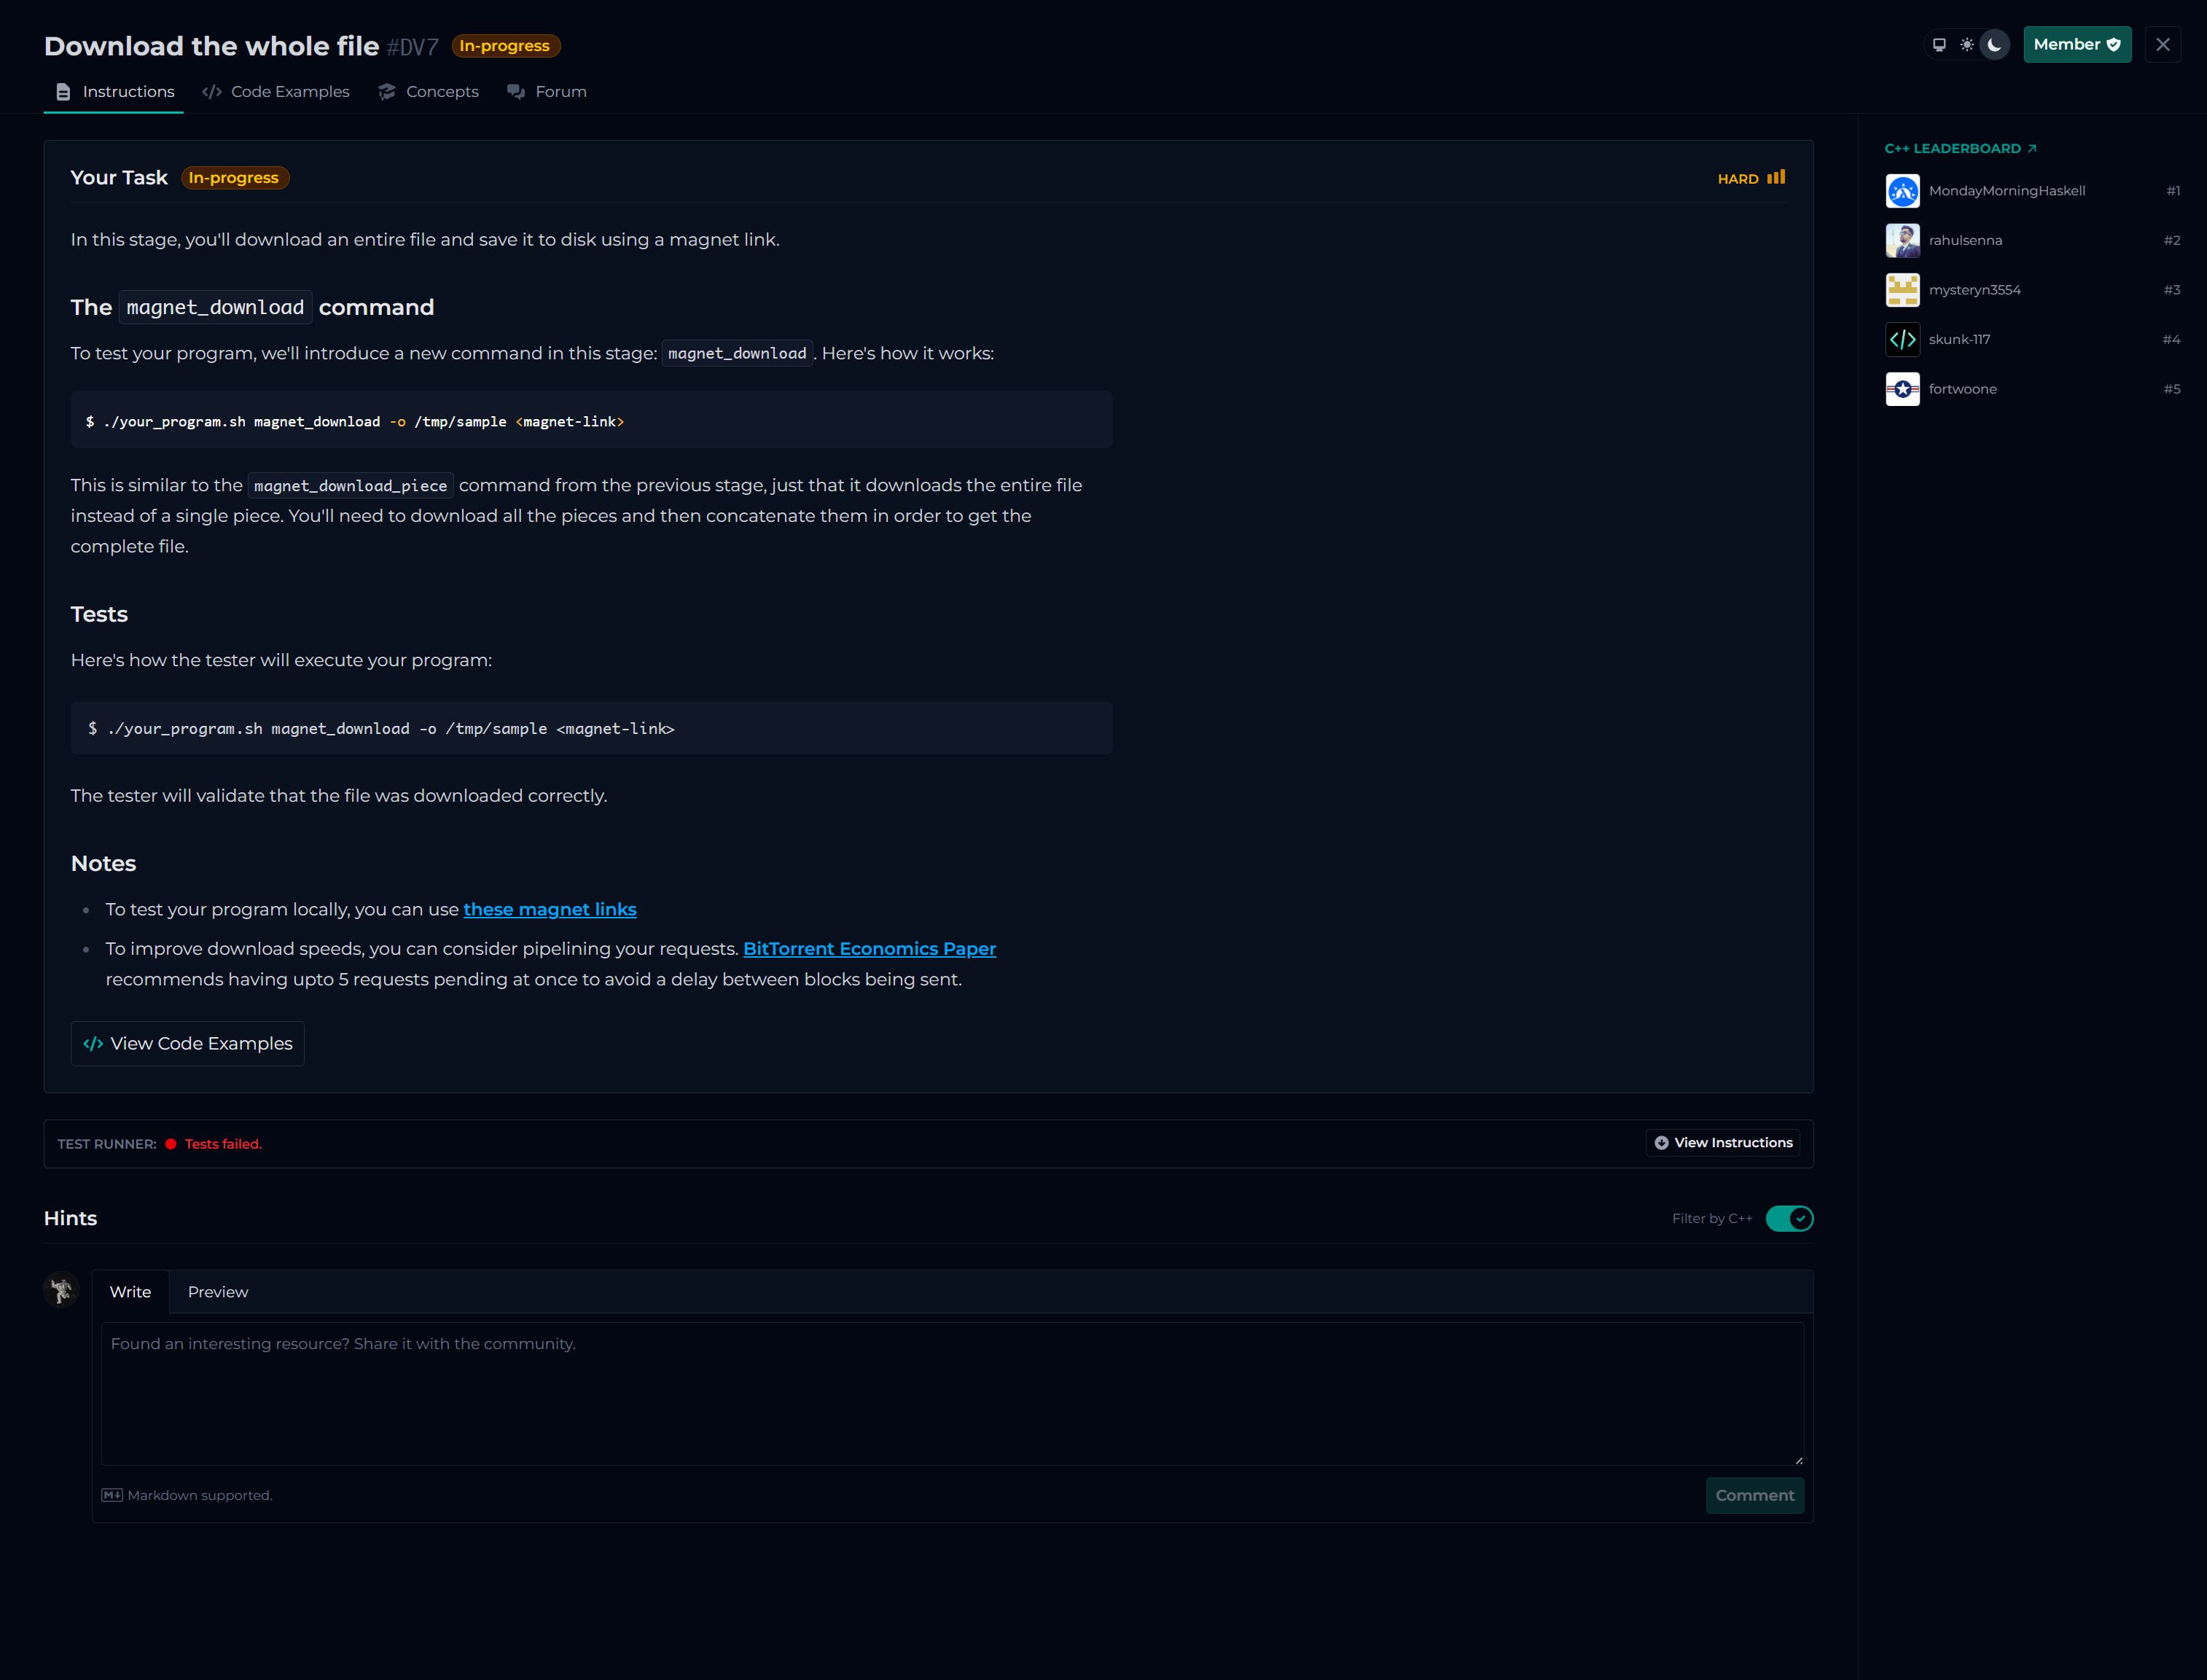
Task: Open the BitTorrent Economics Paper link
Action: (x=869, y=949)
